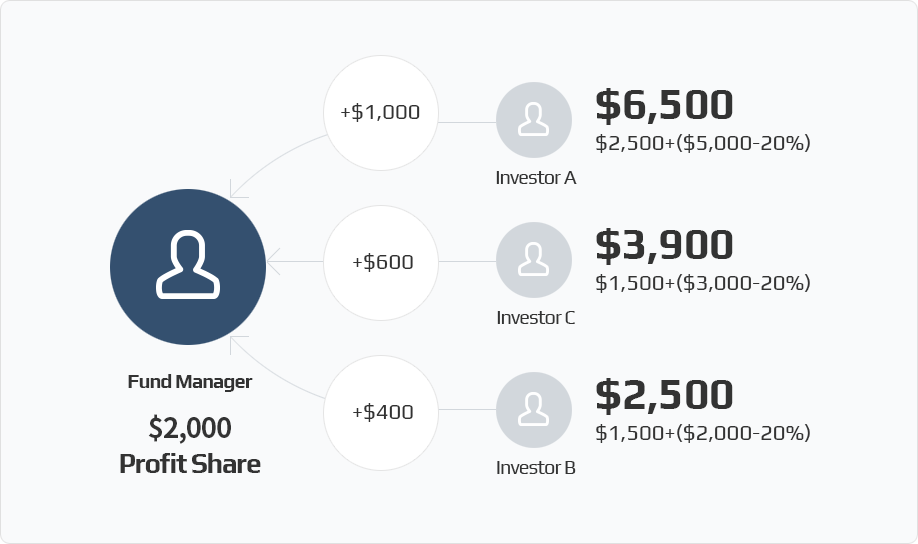Click the formula $1,500+($3,000-20%)
The height and width of the screenshot is (544, 918).
pos(703,283)
